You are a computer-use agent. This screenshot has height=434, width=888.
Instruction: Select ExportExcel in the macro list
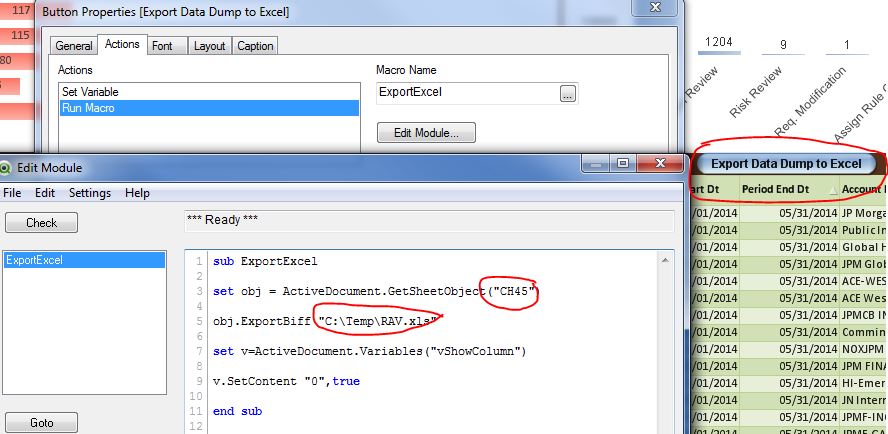[84, 260]
